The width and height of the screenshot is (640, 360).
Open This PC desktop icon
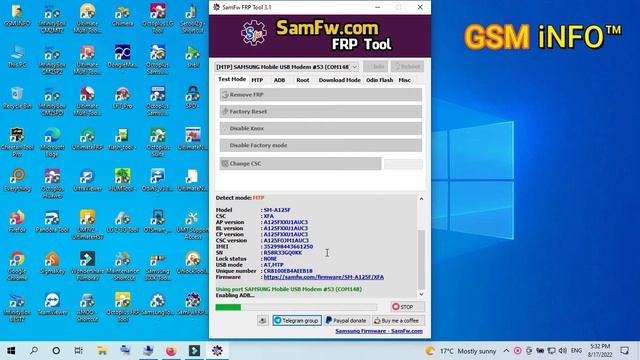17,57
